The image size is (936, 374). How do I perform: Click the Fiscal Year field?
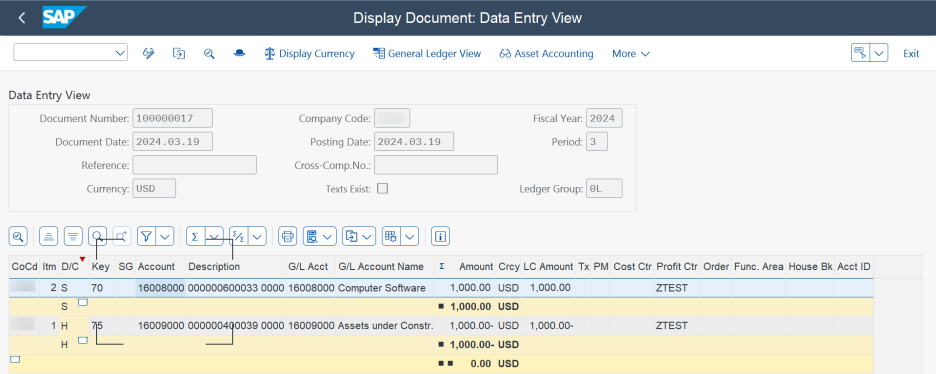(604, 118)
